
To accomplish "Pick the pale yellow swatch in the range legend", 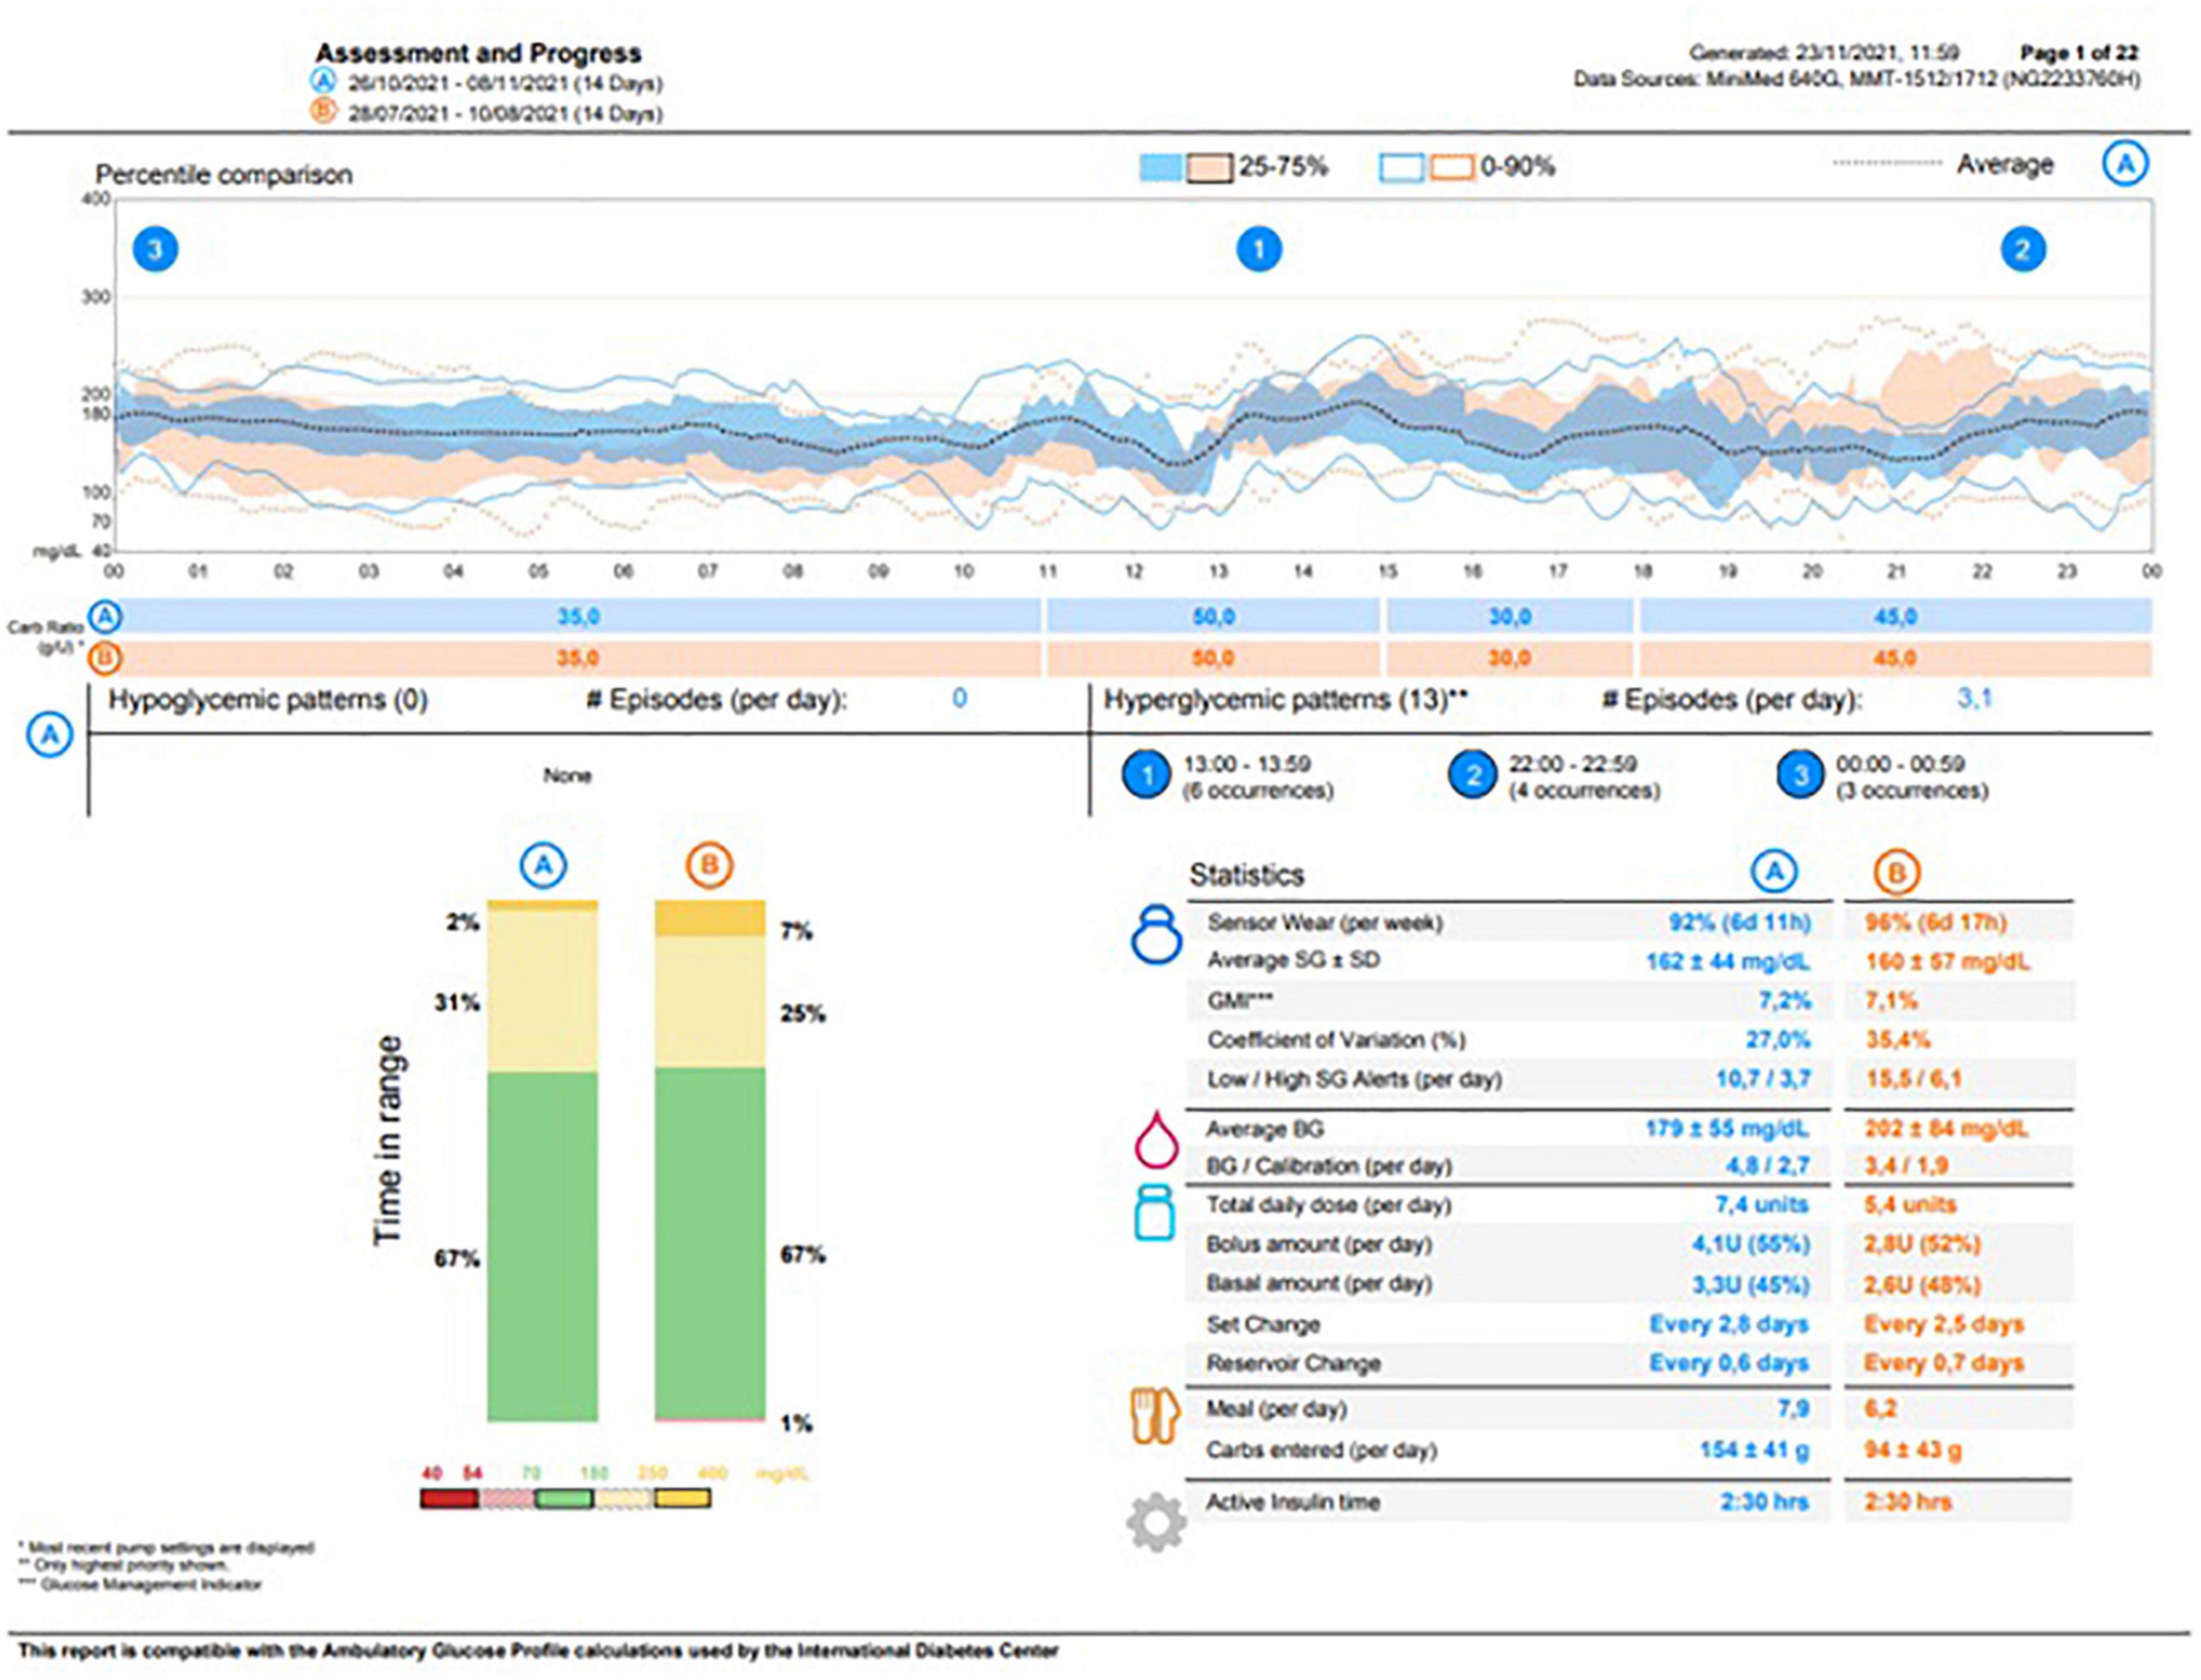I will coord(624,1498).
